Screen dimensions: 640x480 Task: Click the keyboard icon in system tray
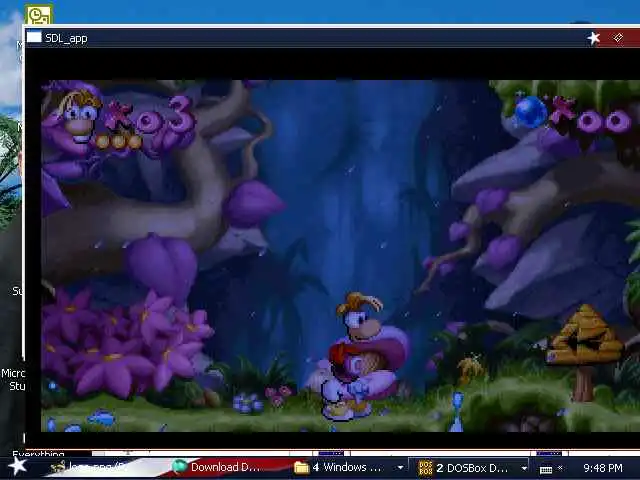pos(546,469)
